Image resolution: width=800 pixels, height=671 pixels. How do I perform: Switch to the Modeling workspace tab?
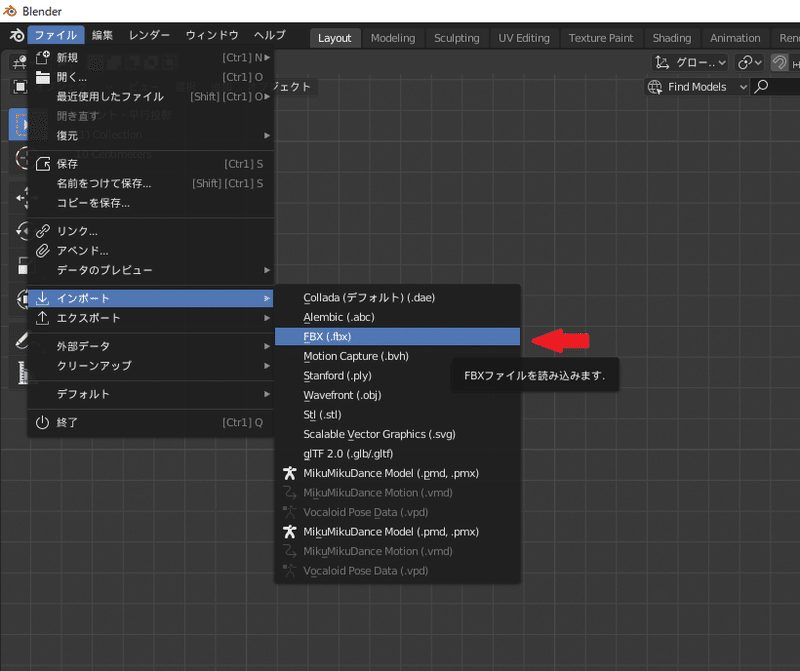click(393, 38)
